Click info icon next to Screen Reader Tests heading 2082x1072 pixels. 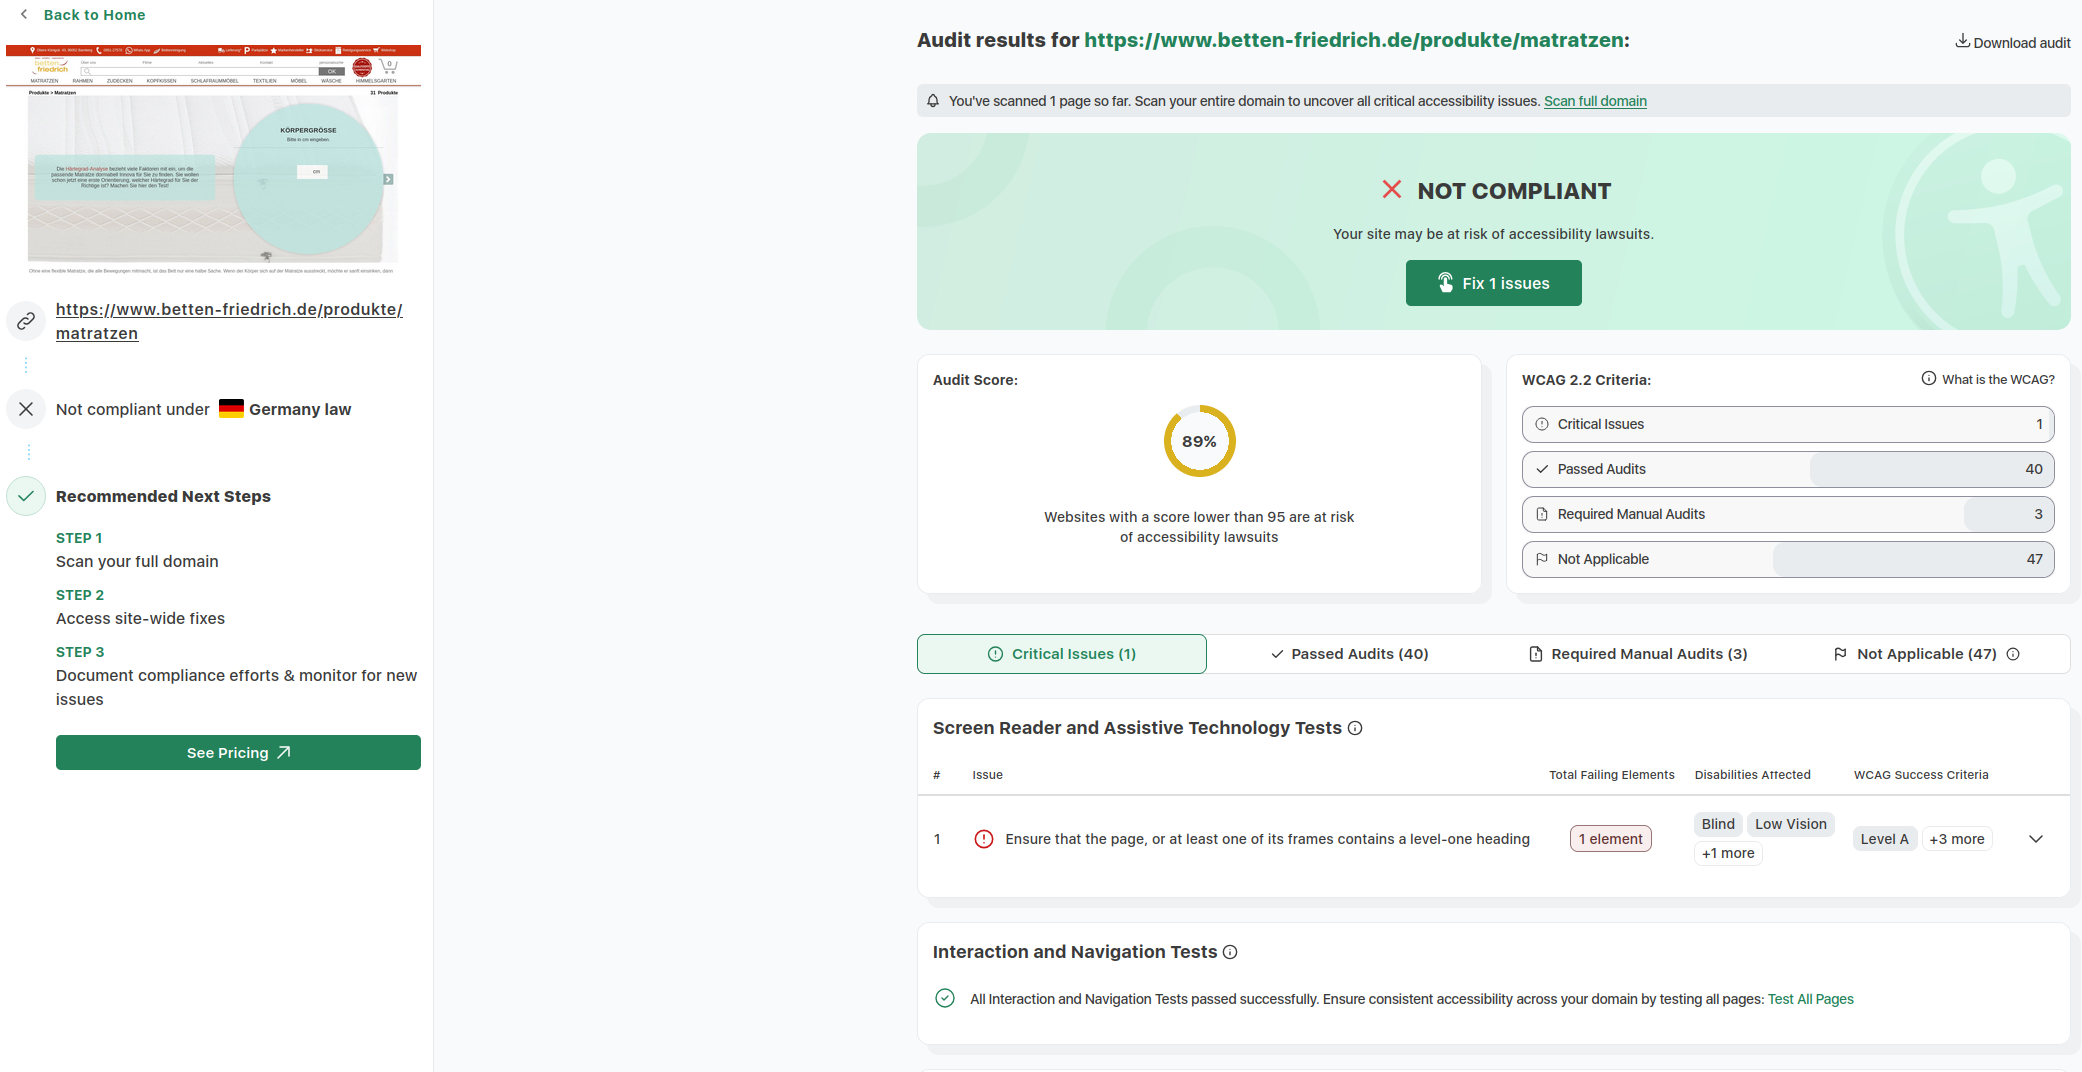pyautogui.click(x=1355, y=728)
